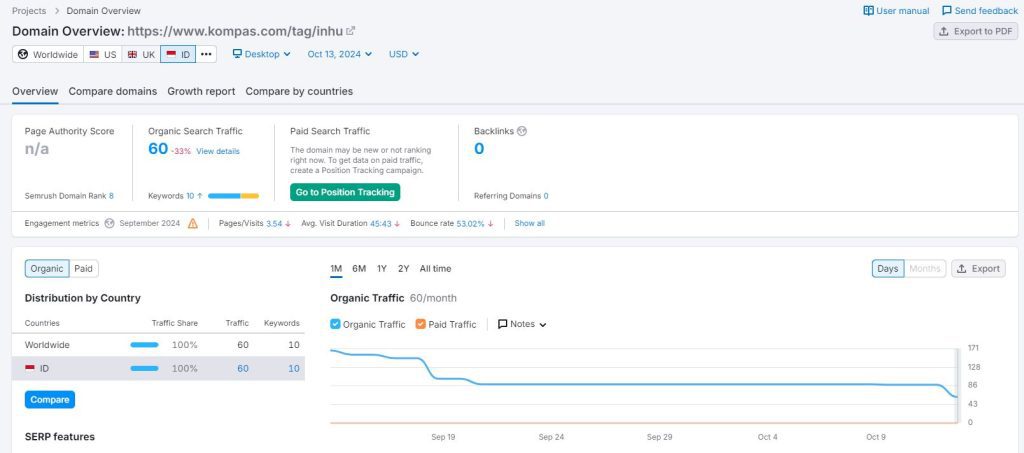Image resolution: width=1024 pixels, height=453 pixels.
Task: Click the blue Compare button
Action: pyautogui.click(x=50, y=399)
